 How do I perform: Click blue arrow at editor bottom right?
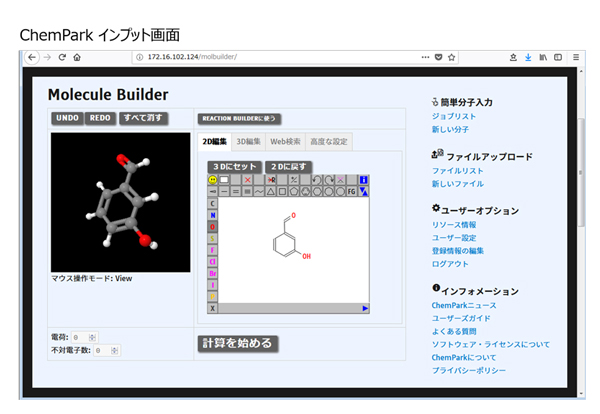pos(365,308)
